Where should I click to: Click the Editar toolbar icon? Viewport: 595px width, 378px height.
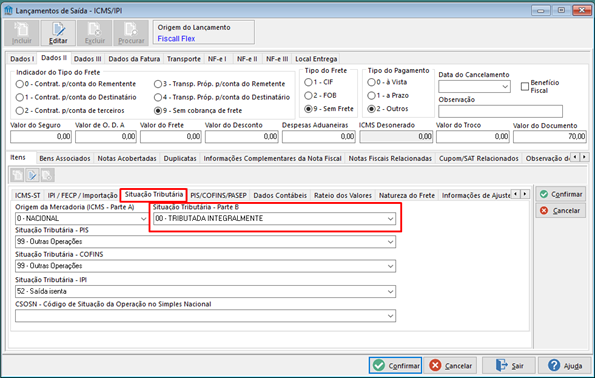(58, 33)
